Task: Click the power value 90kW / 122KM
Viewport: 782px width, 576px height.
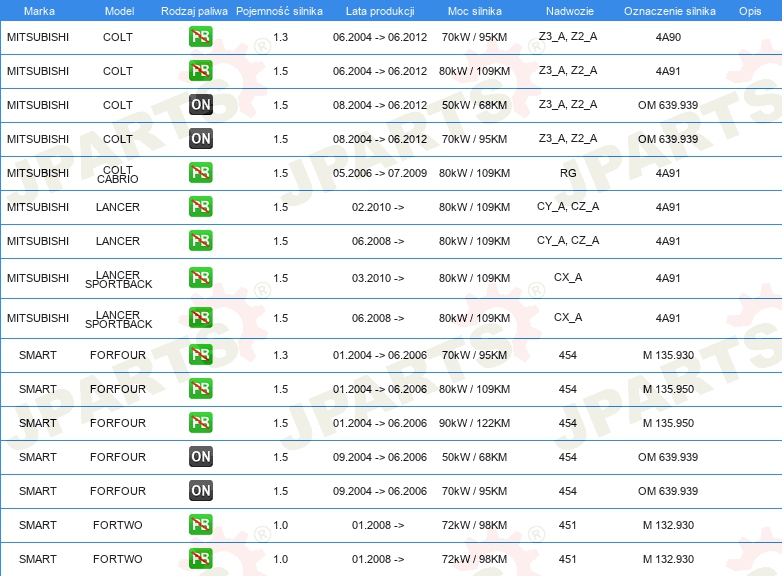Action: (474, 423)
